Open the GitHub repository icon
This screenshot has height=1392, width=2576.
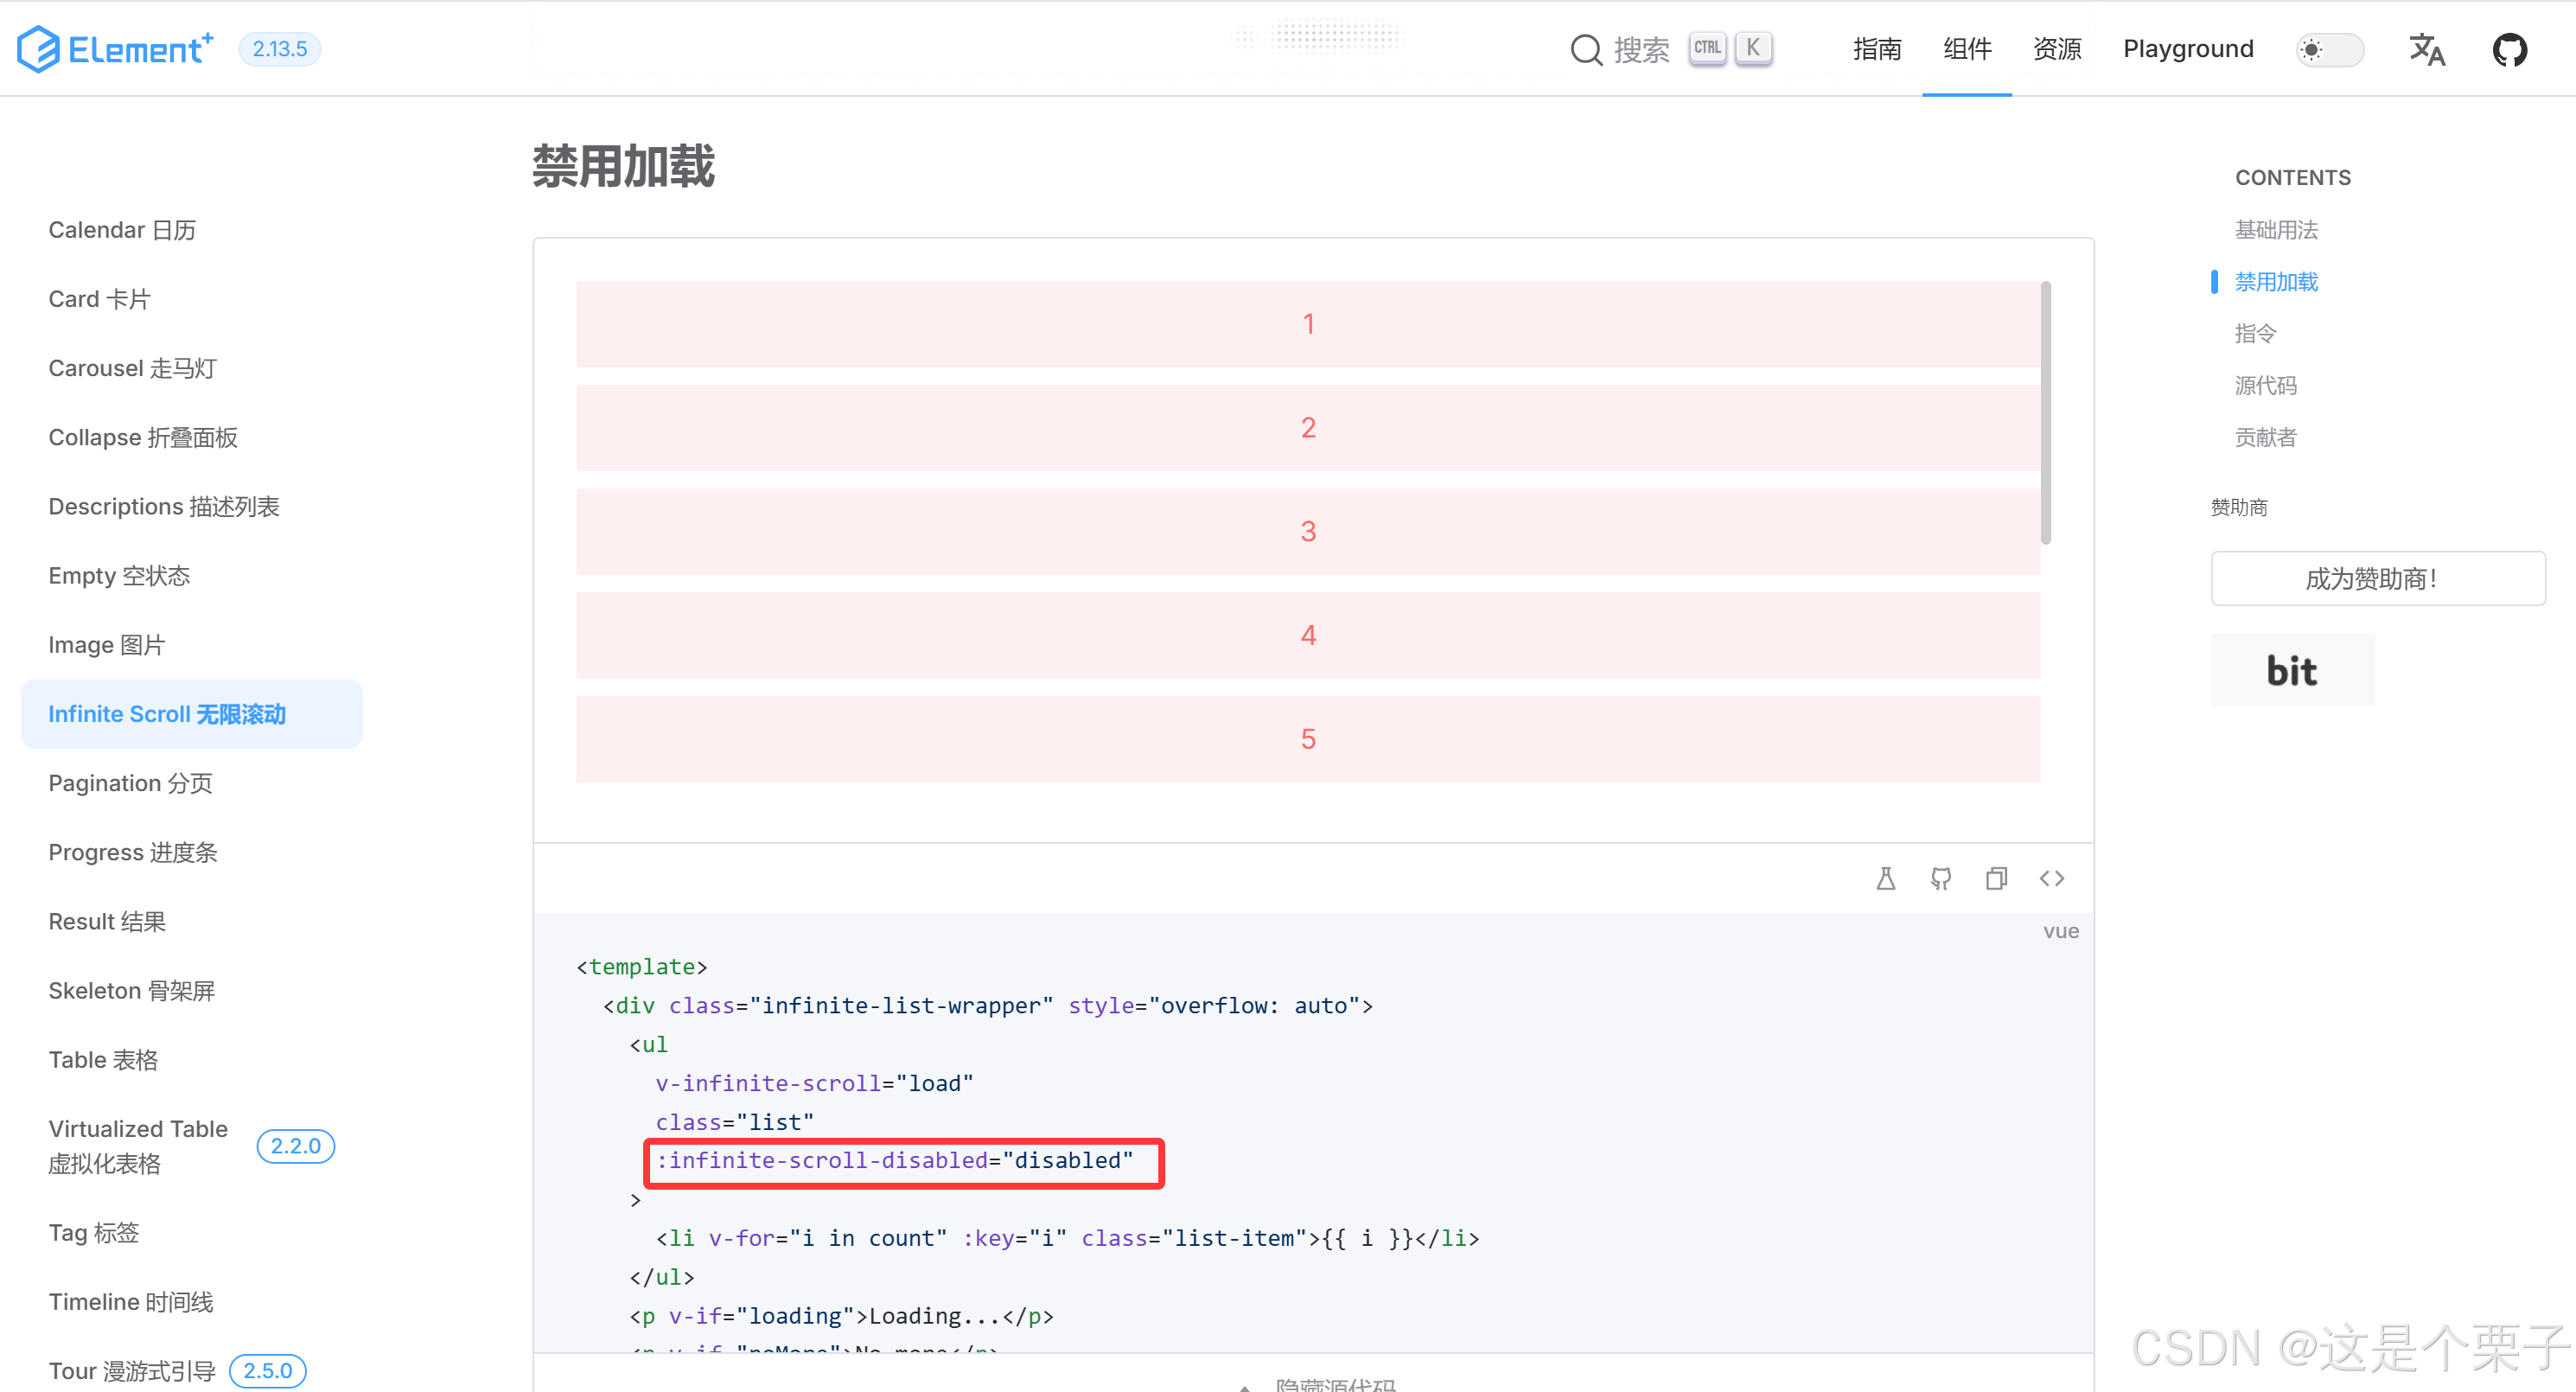(2509, 49)
